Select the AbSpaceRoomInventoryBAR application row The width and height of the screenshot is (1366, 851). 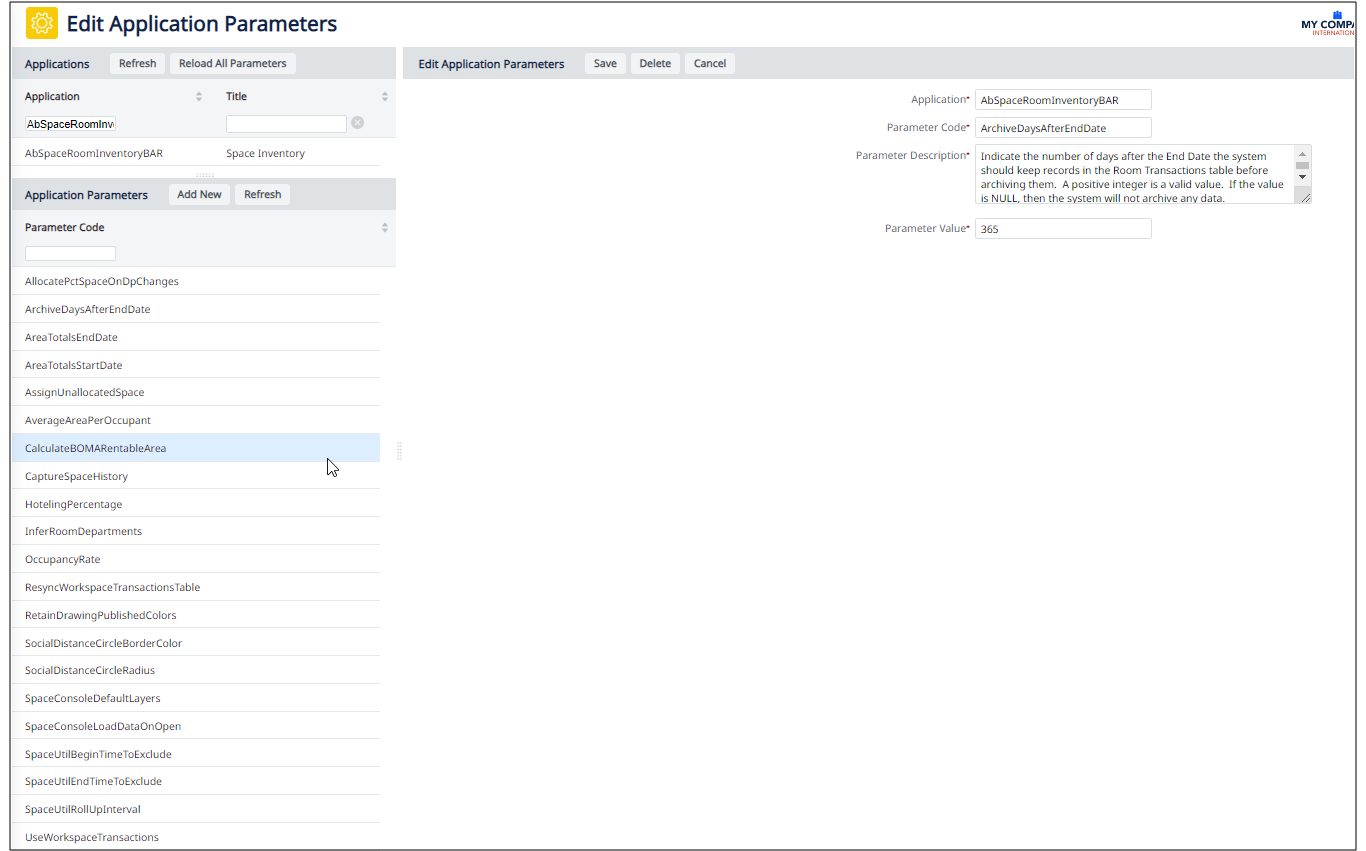[x=94, y=154]
